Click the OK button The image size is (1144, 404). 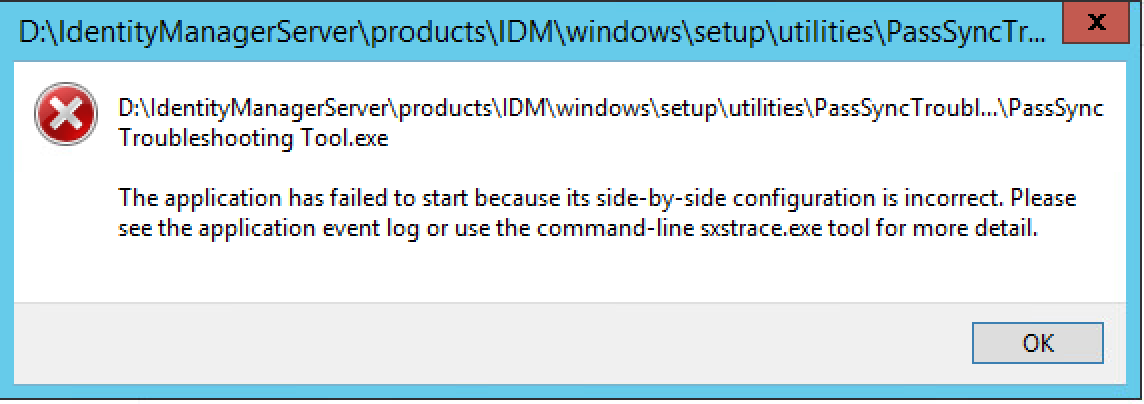[x=1038, y=344]
